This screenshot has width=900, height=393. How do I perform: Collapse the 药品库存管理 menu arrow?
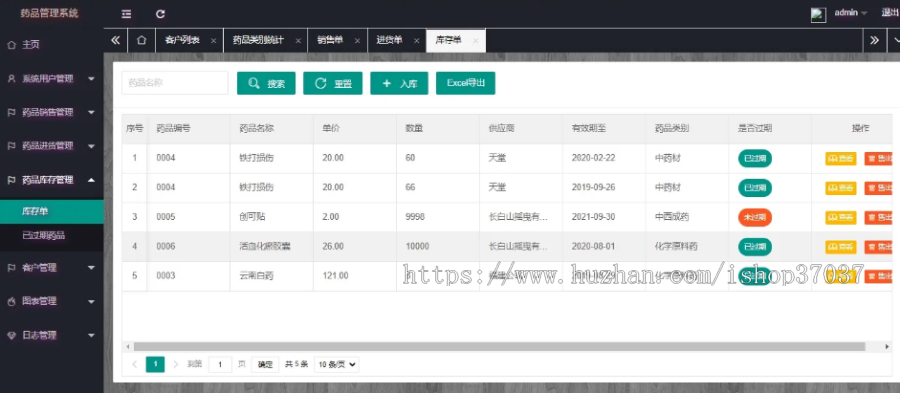click(92, 180)
